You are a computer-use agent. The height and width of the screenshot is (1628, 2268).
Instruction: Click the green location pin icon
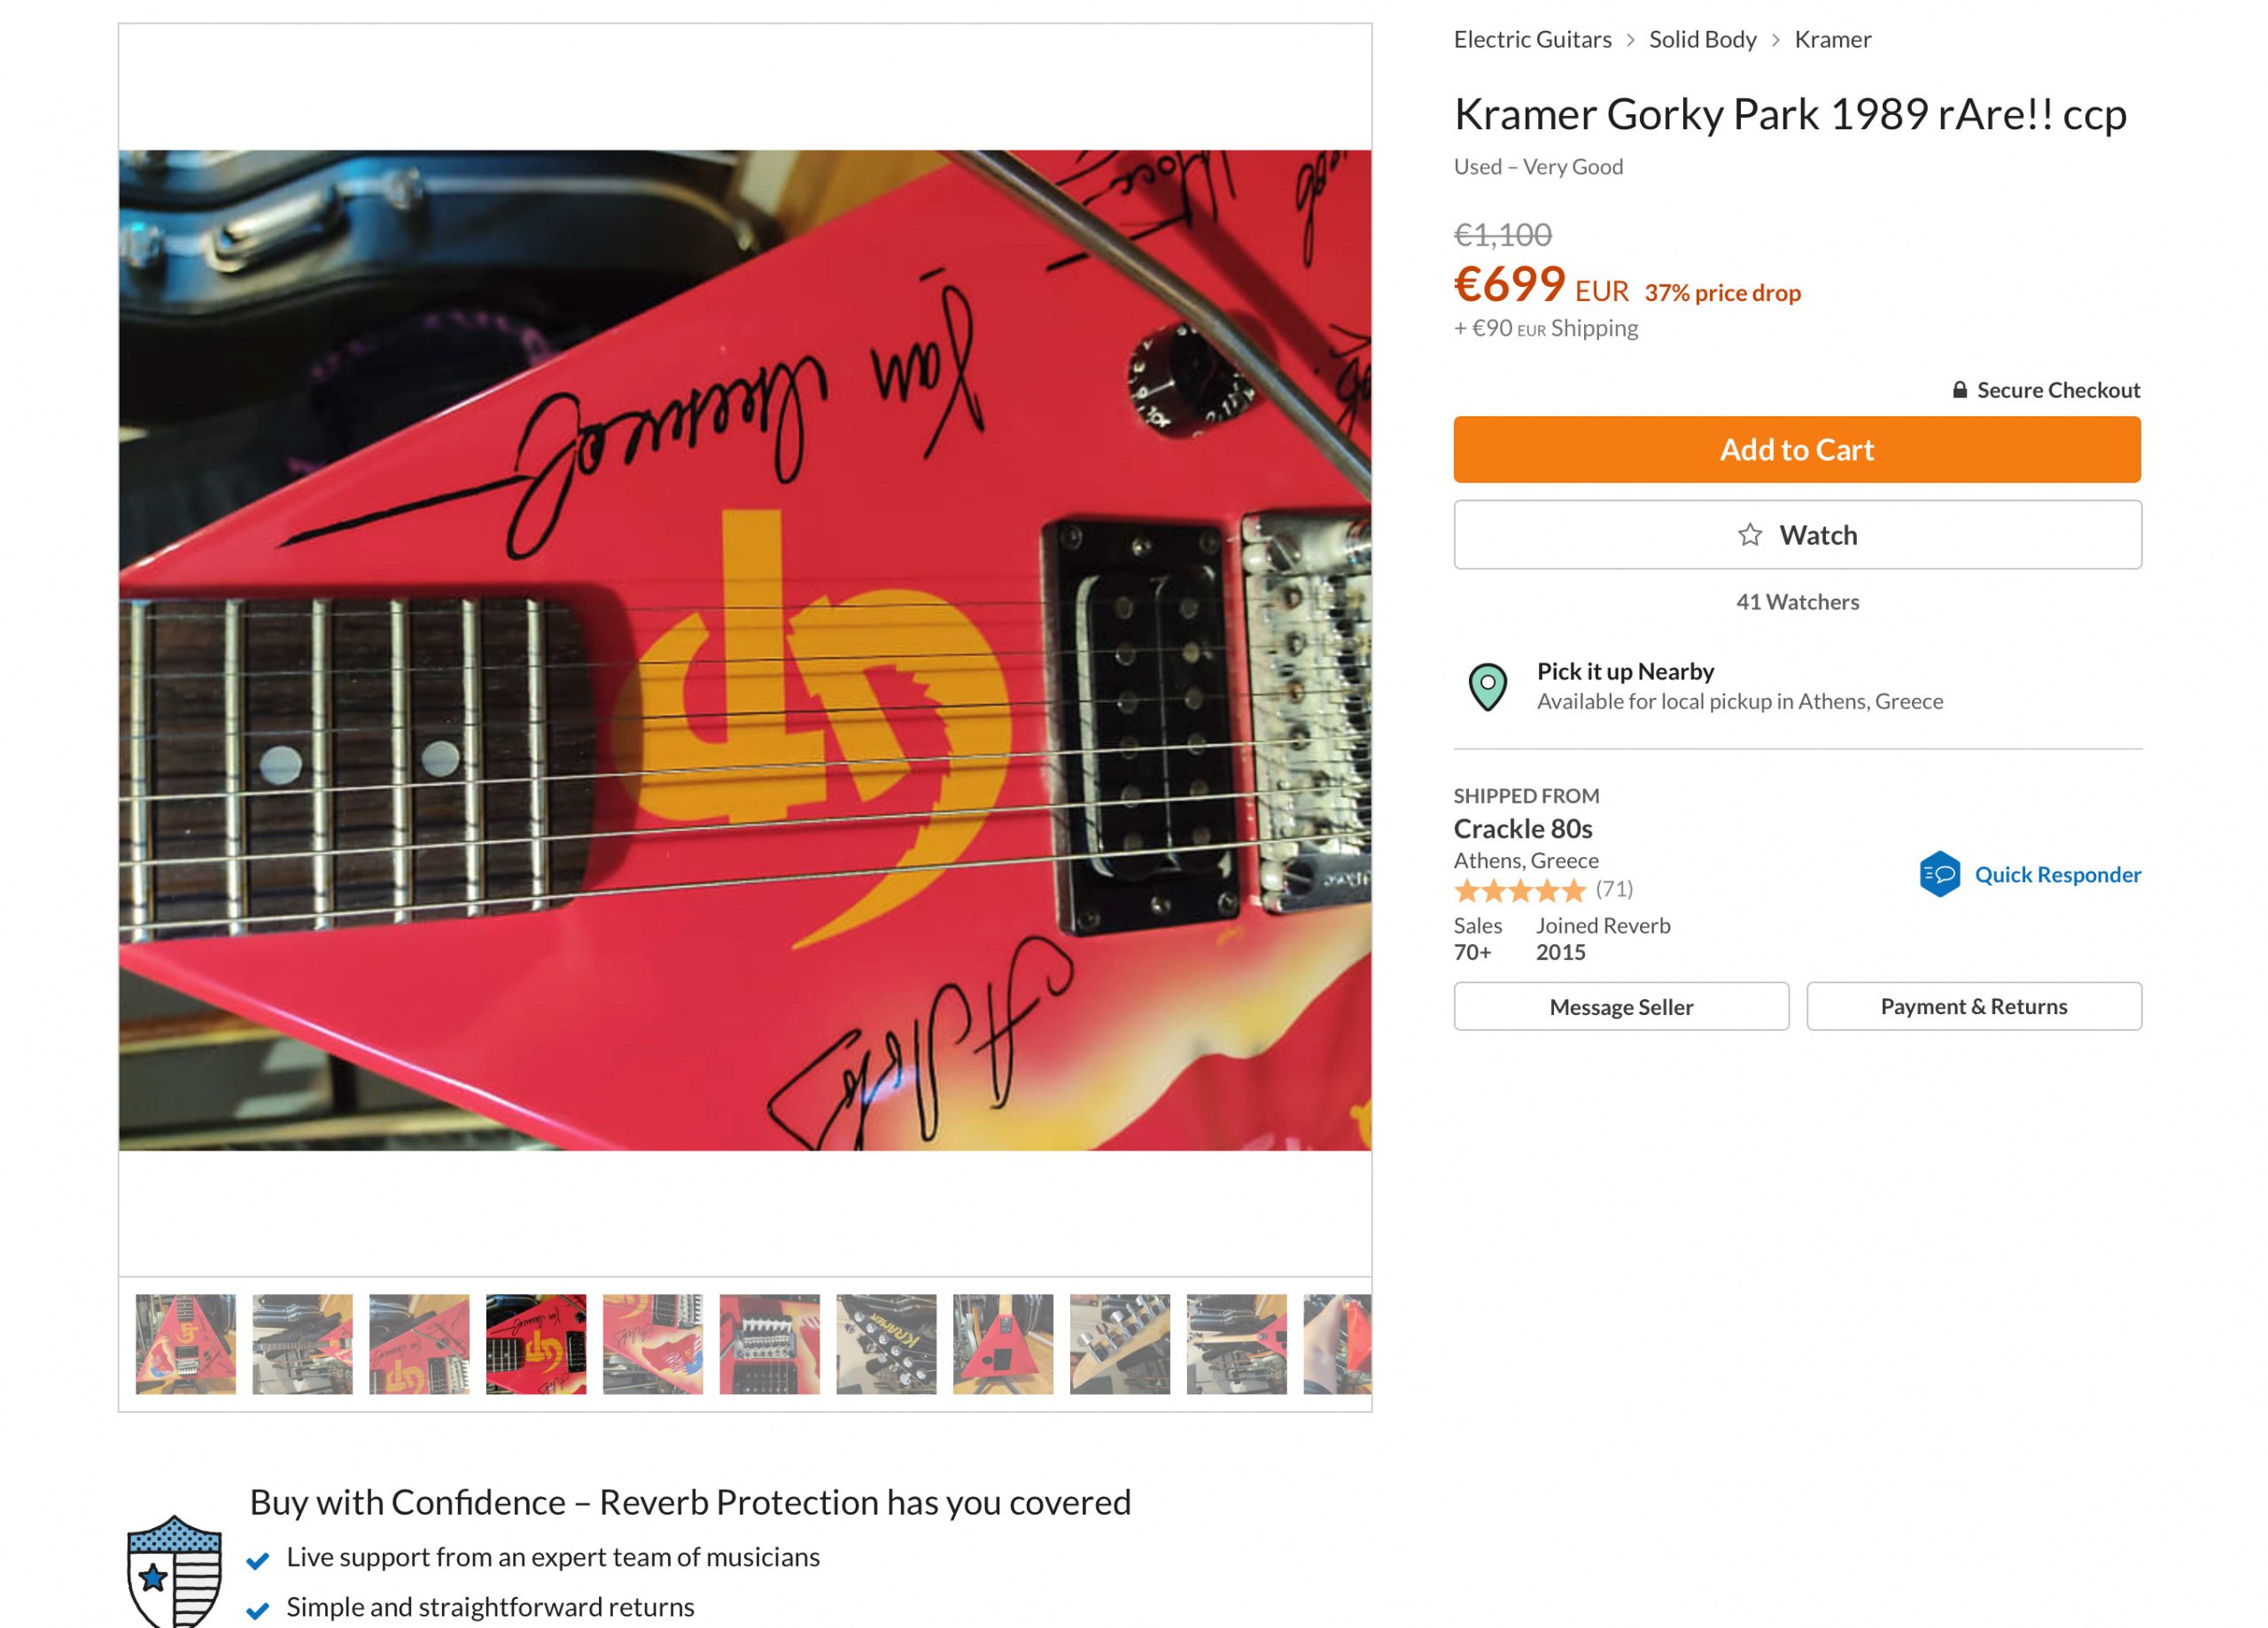tap(1487, 687)
